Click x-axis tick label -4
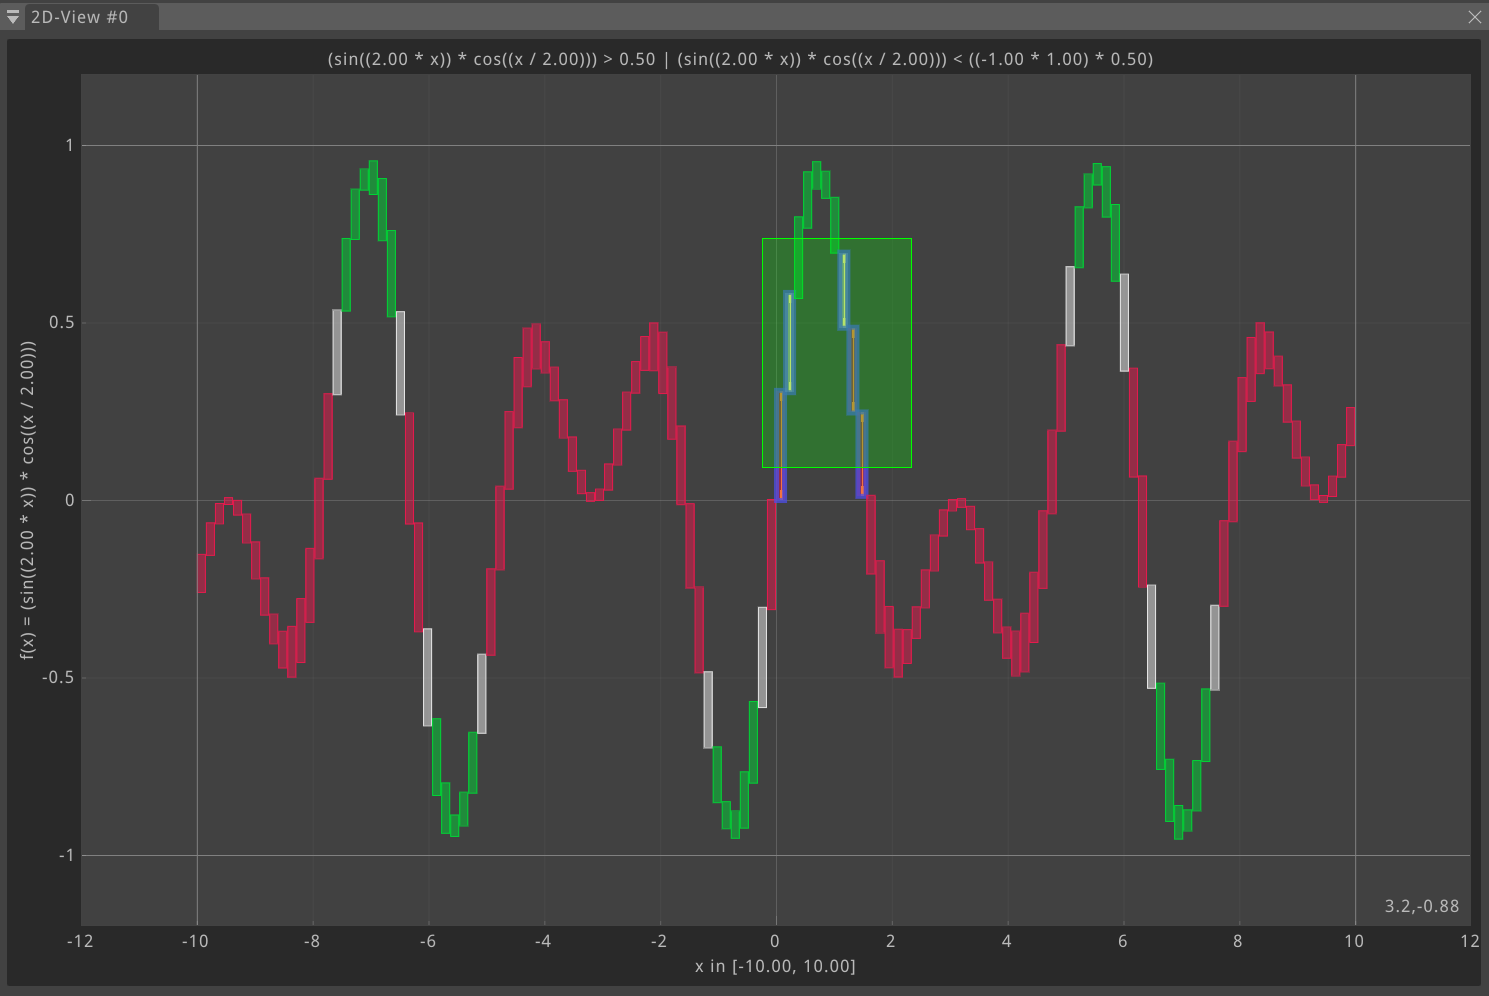This screenshot has width=1489, height=996. coord(543,941)
